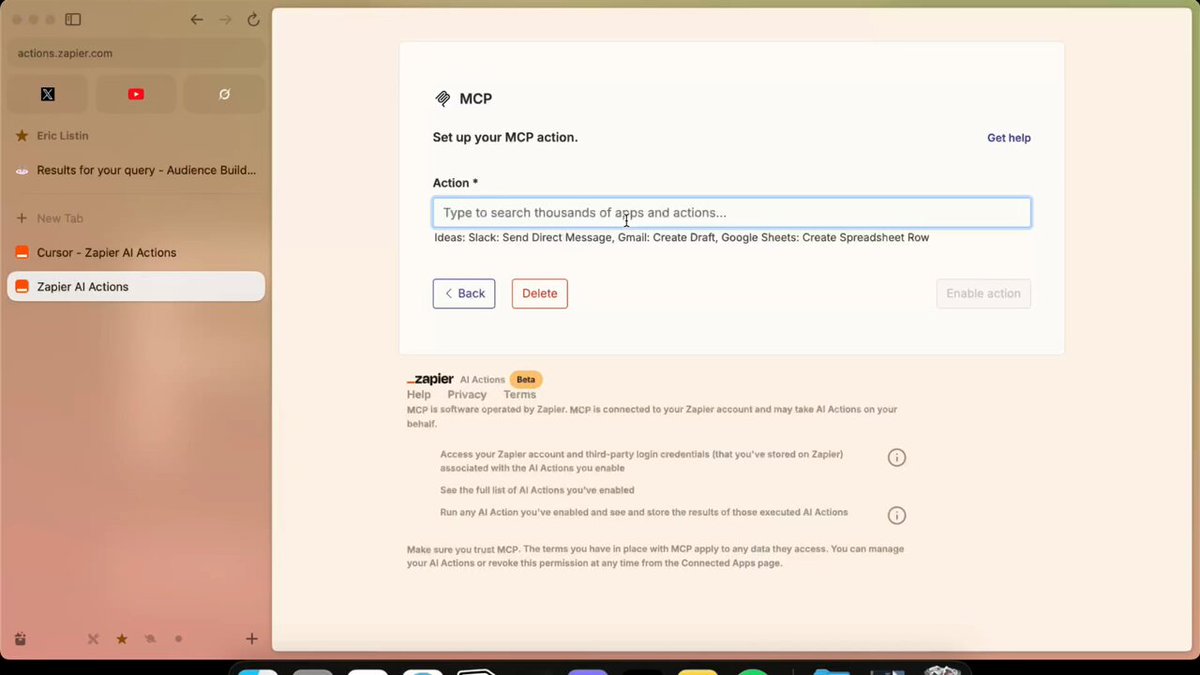The height and width of the screenshot is (675, 1200).
Task: Go forward using the browser arrow
Action: coord(225,19)
